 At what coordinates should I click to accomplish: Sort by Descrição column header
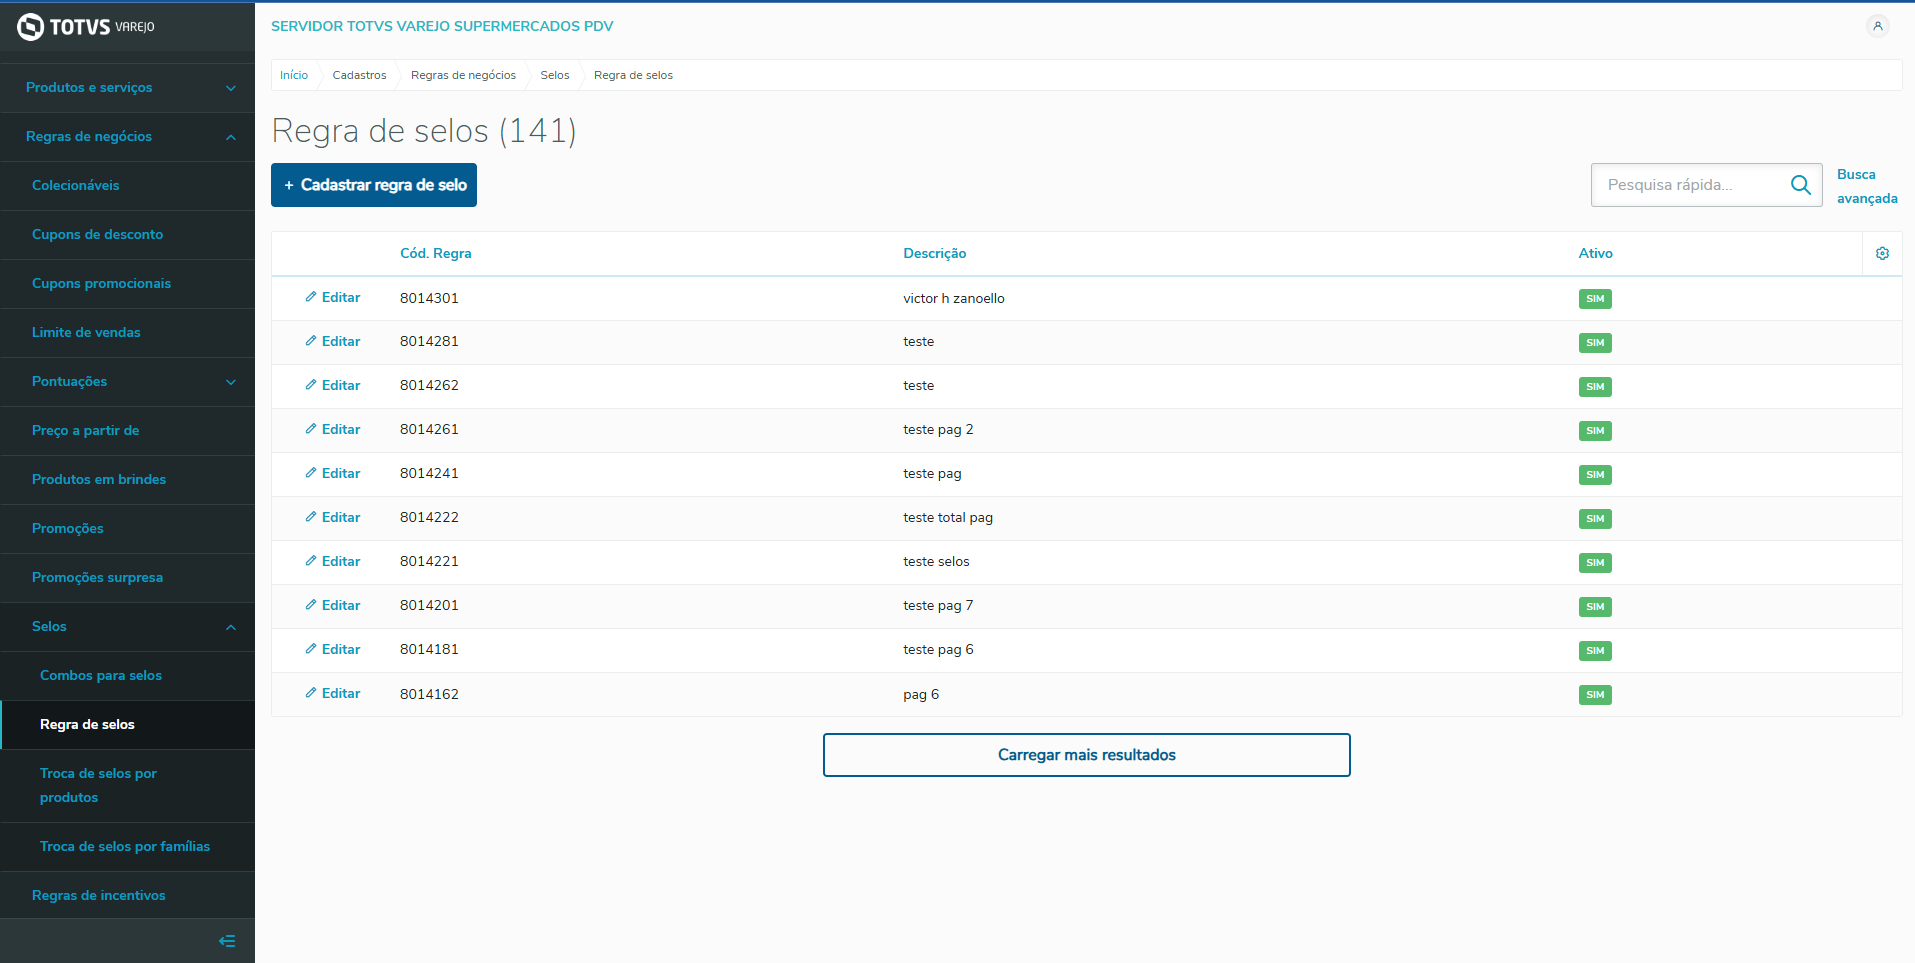point(934,254)
